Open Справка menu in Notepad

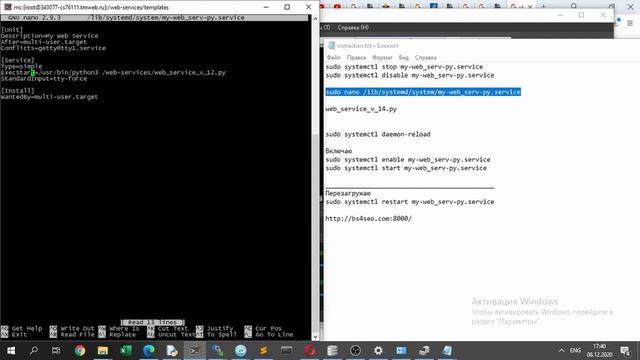pyautogui.click(x=425, y=58)
